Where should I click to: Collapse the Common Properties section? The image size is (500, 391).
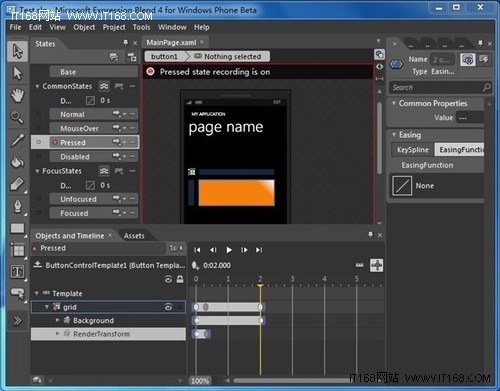394,103
